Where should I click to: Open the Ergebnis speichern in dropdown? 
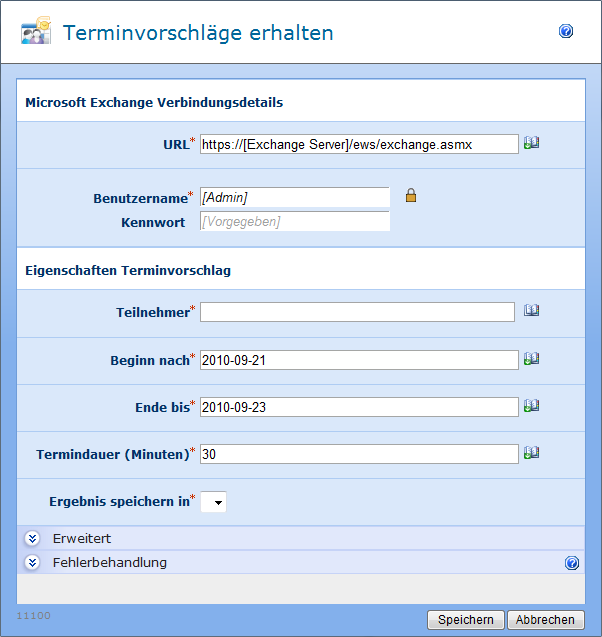click(214, 502)
